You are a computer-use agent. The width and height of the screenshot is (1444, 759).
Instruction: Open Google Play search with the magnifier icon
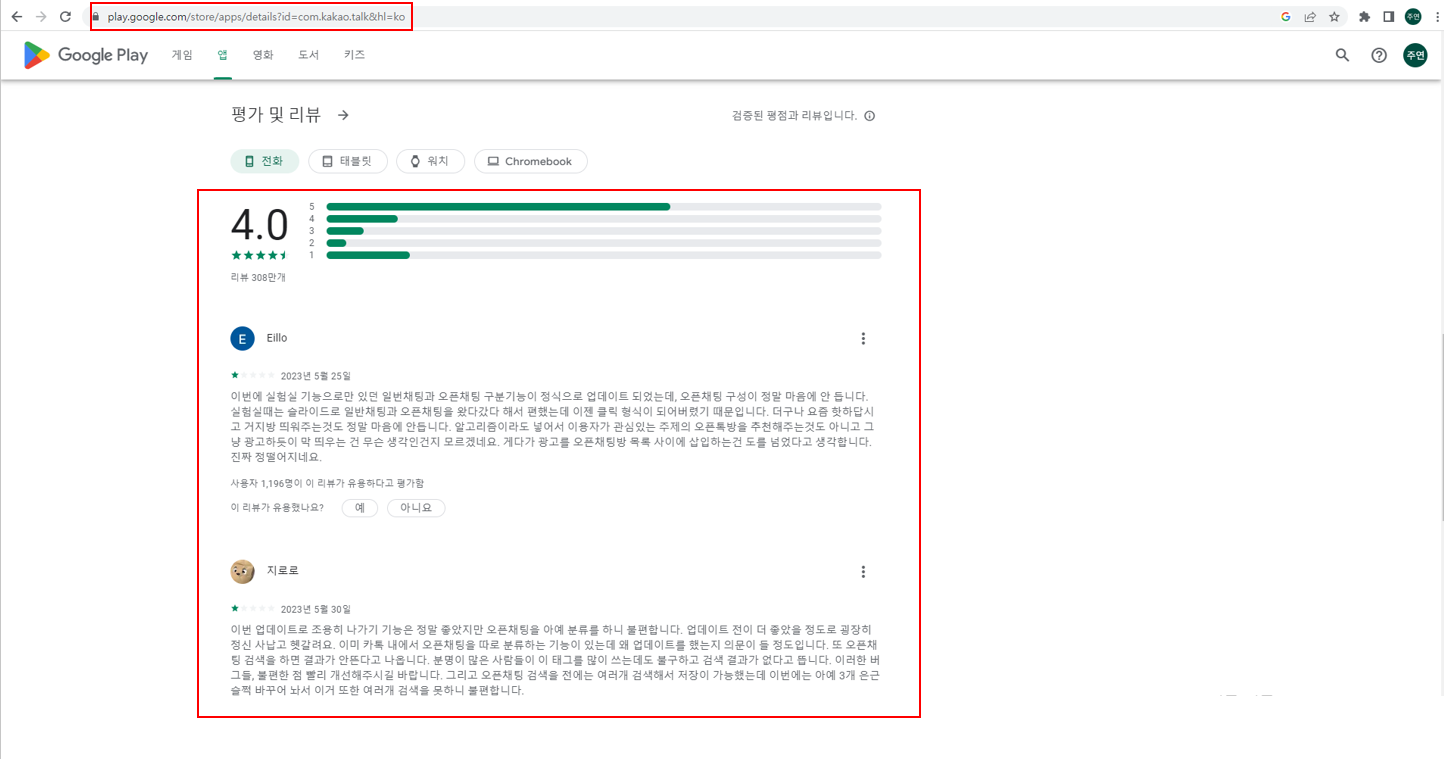tap(1343, 55)
